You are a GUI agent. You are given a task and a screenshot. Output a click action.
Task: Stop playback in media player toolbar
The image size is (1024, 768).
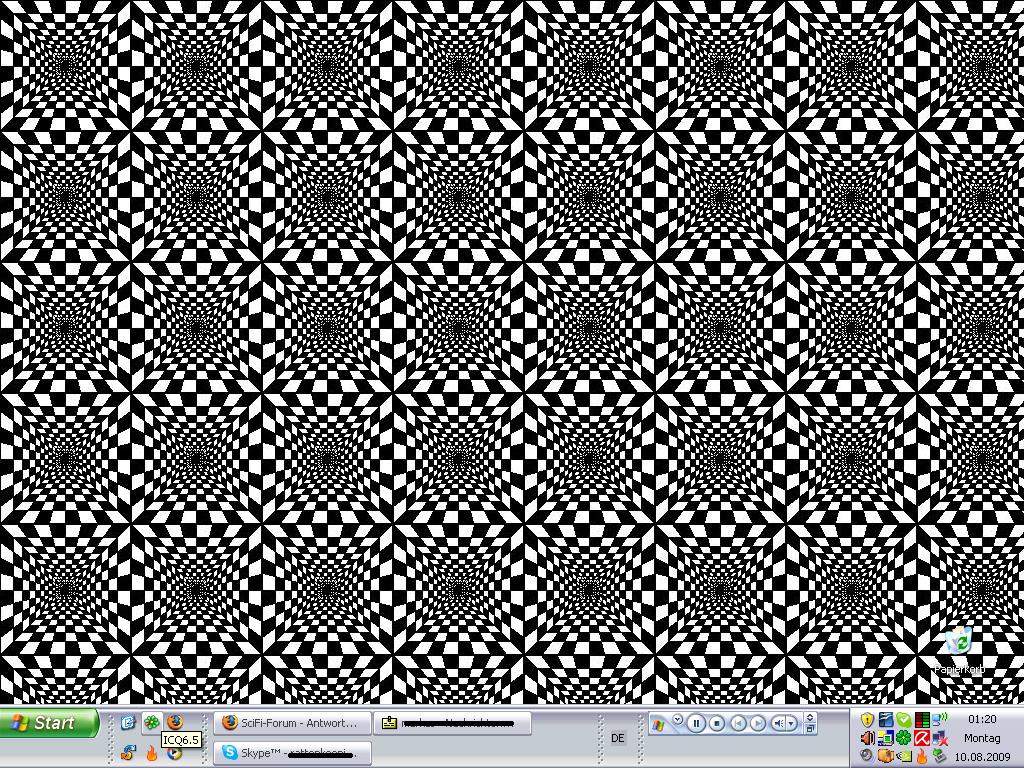coord(717,723)
